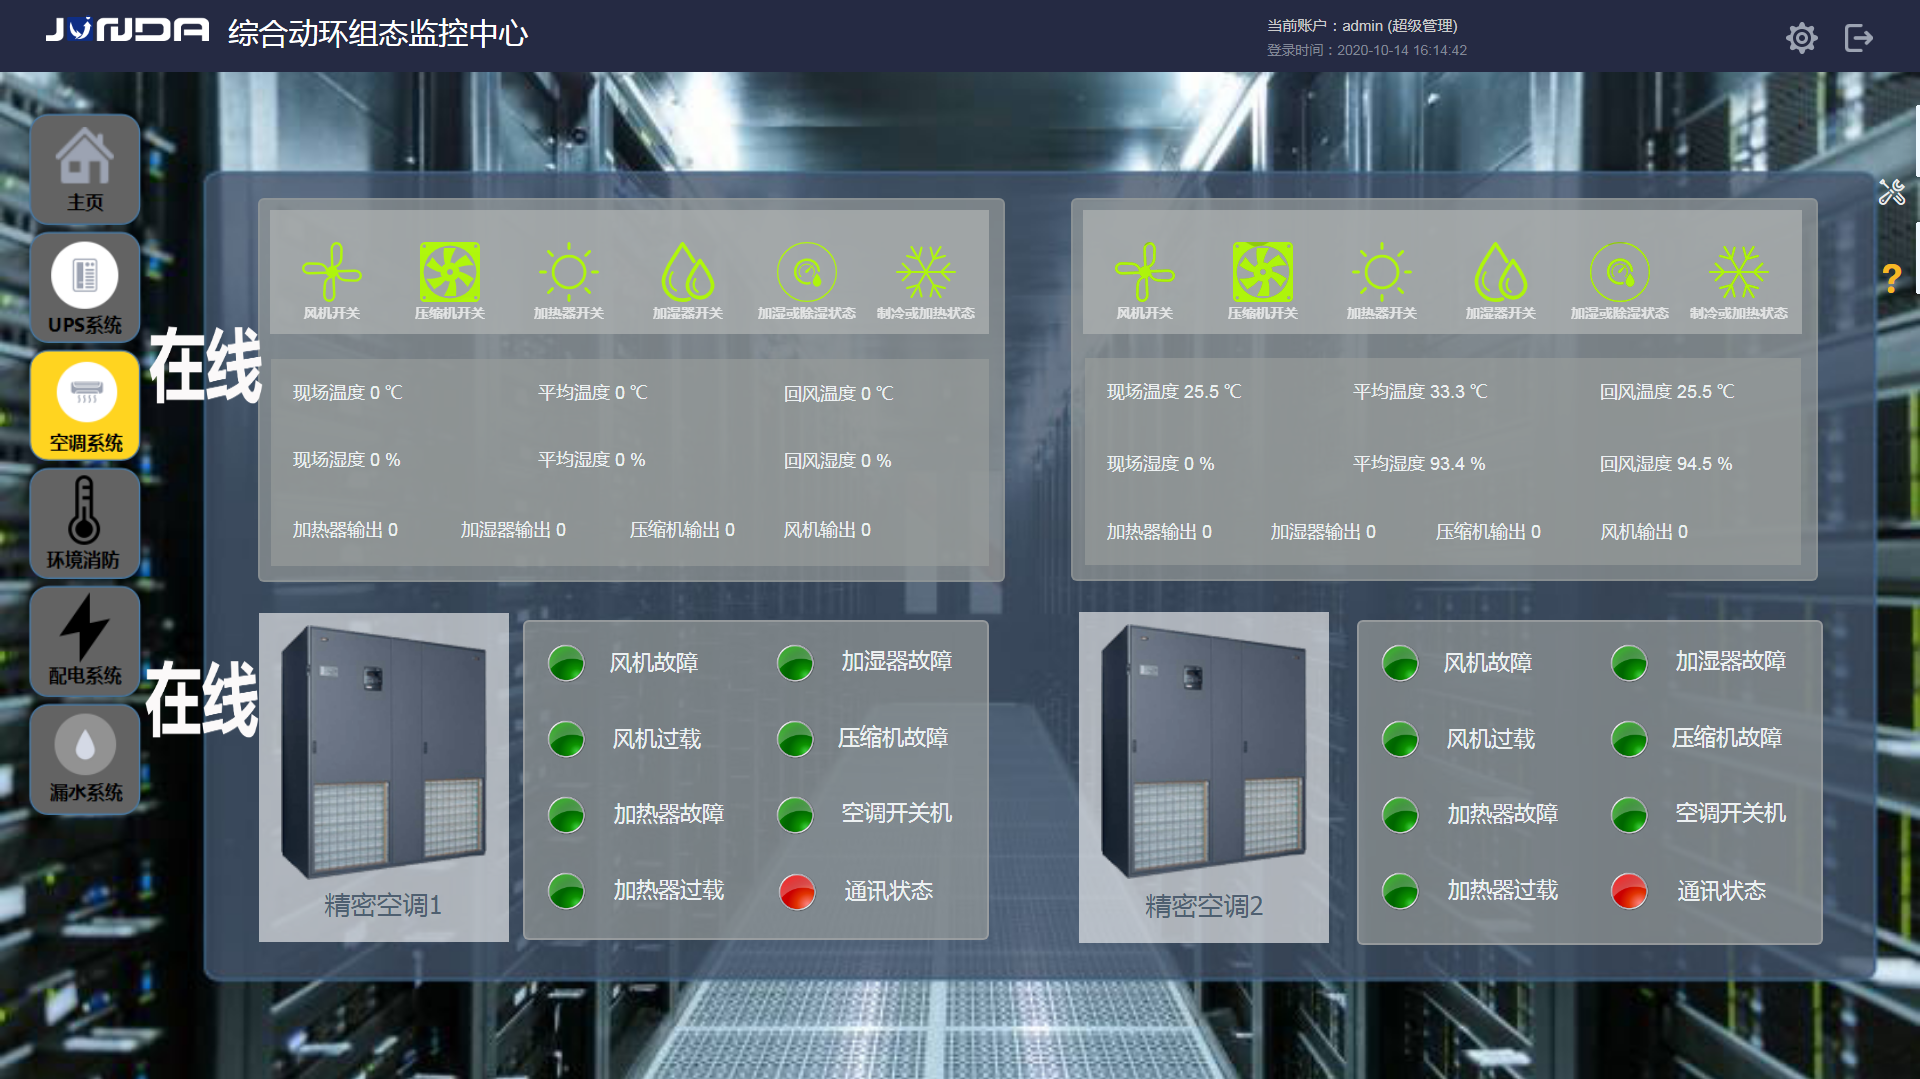Open help via the question mark icon
The image size is (1920, 1079).
(x=1891, y=278)
